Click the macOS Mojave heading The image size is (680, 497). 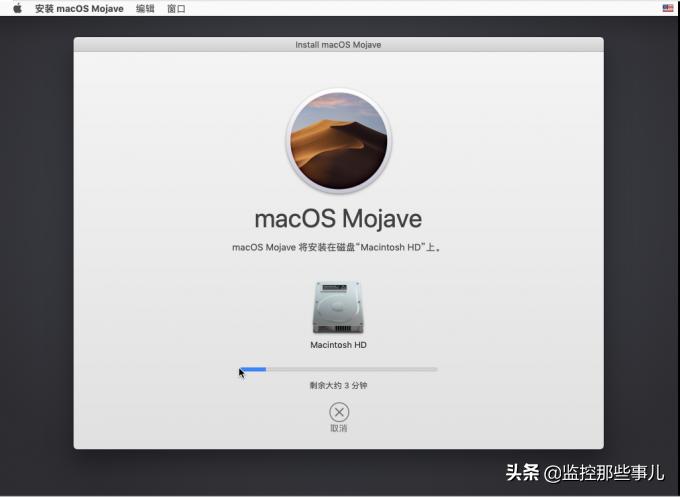[338, 219]
